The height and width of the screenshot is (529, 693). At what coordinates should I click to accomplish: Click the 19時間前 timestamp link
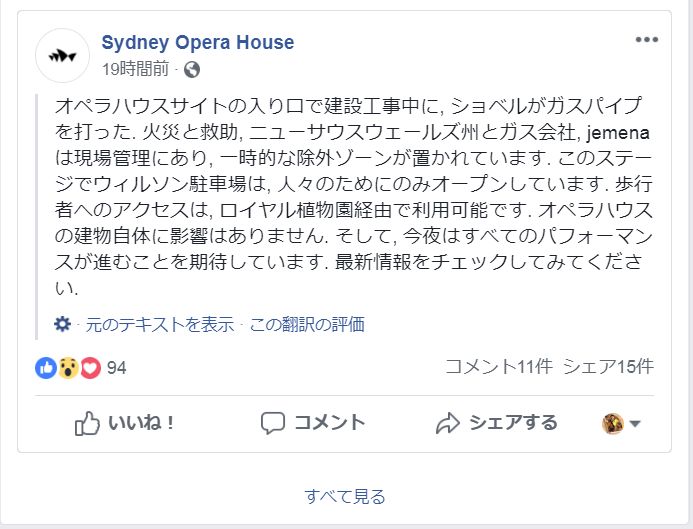coord(137,69)
